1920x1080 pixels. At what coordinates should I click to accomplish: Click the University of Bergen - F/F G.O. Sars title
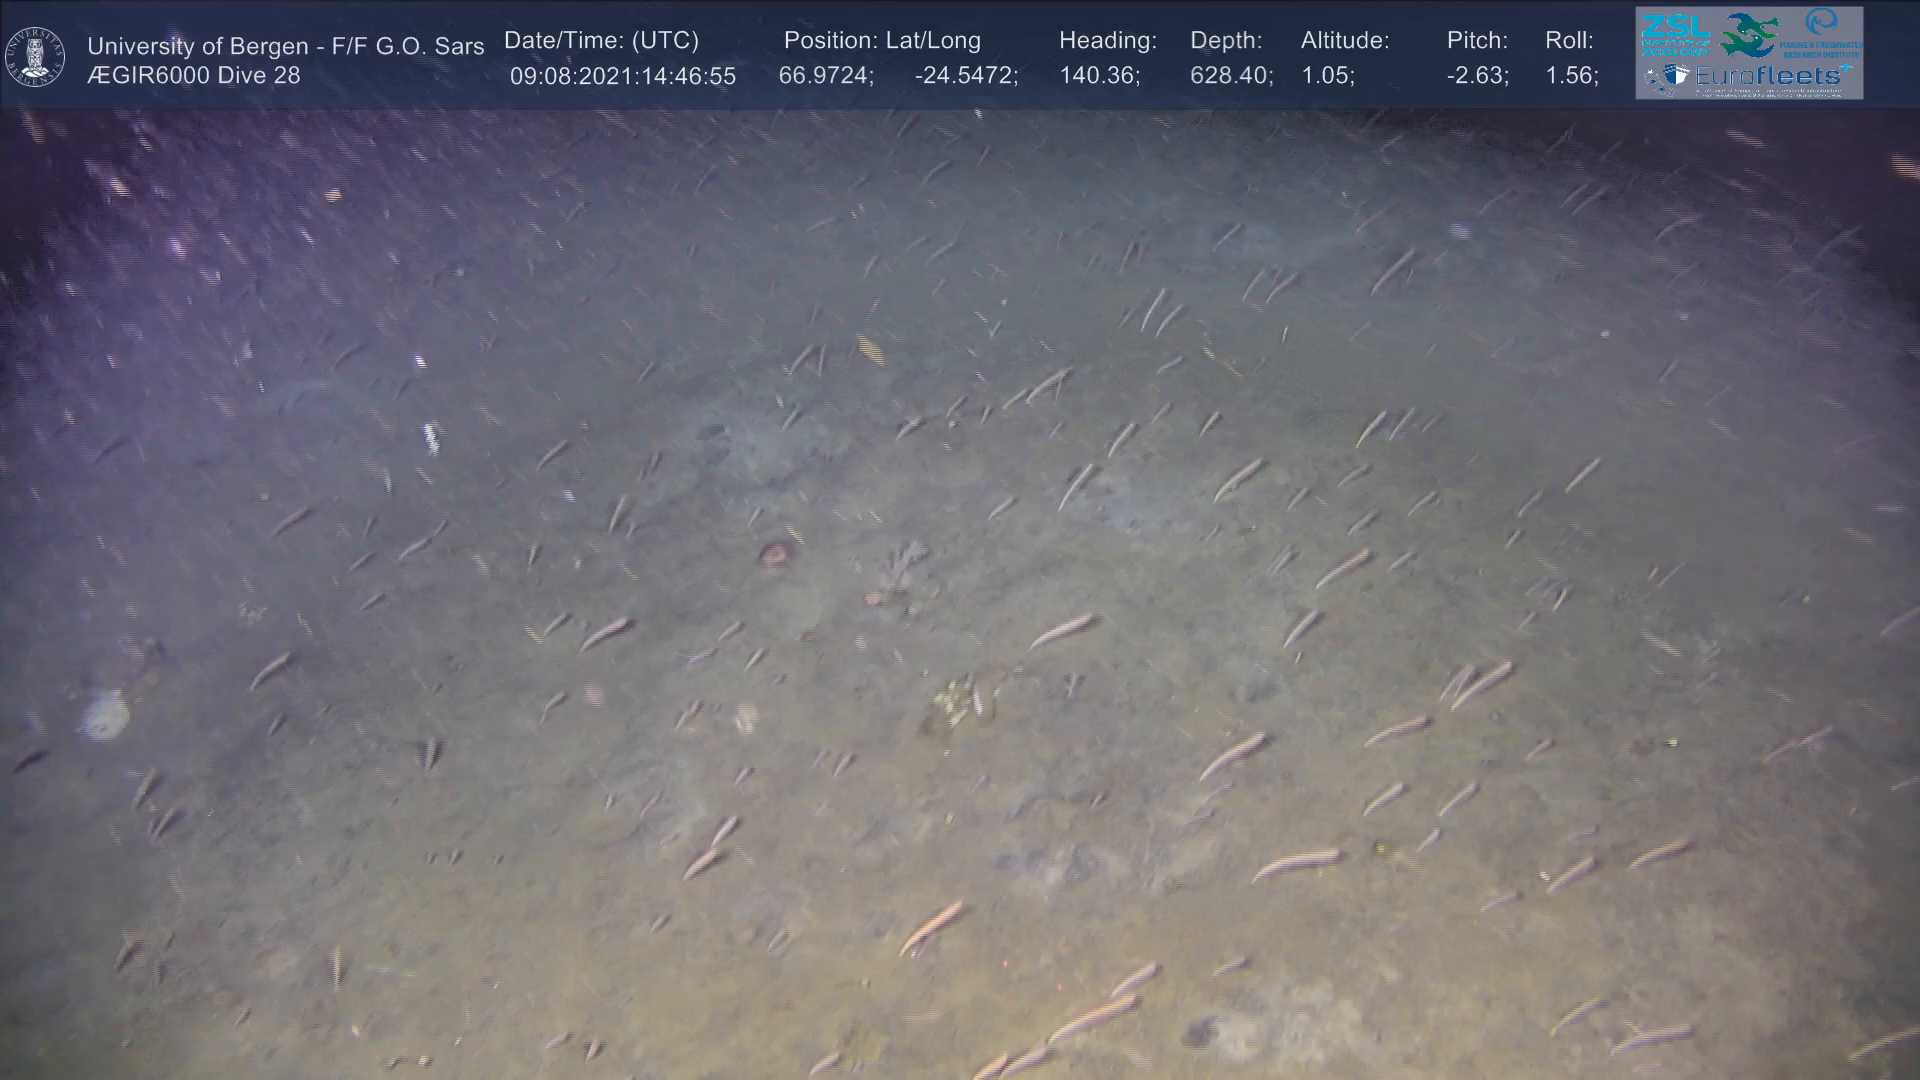click(285, 46)
